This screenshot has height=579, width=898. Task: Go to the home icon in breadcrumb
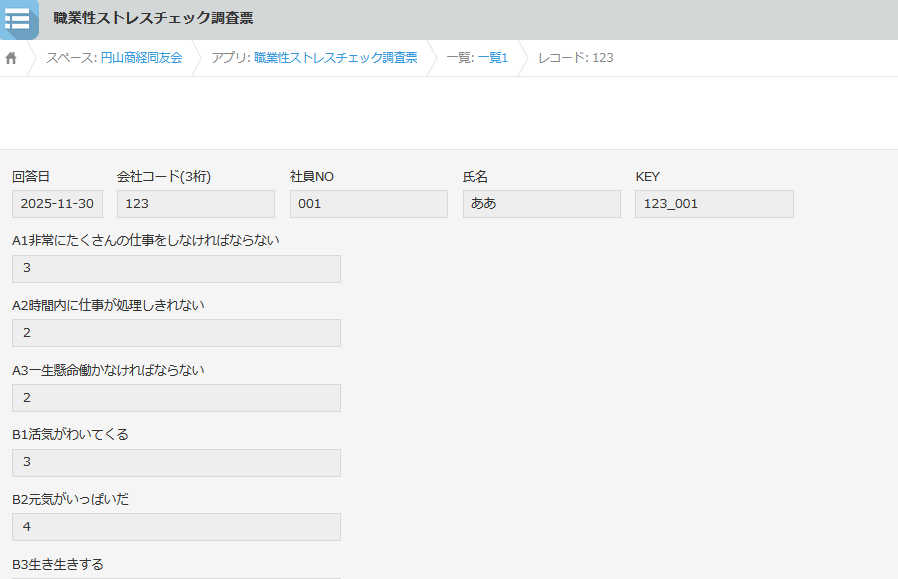click(x=12, y=58)
